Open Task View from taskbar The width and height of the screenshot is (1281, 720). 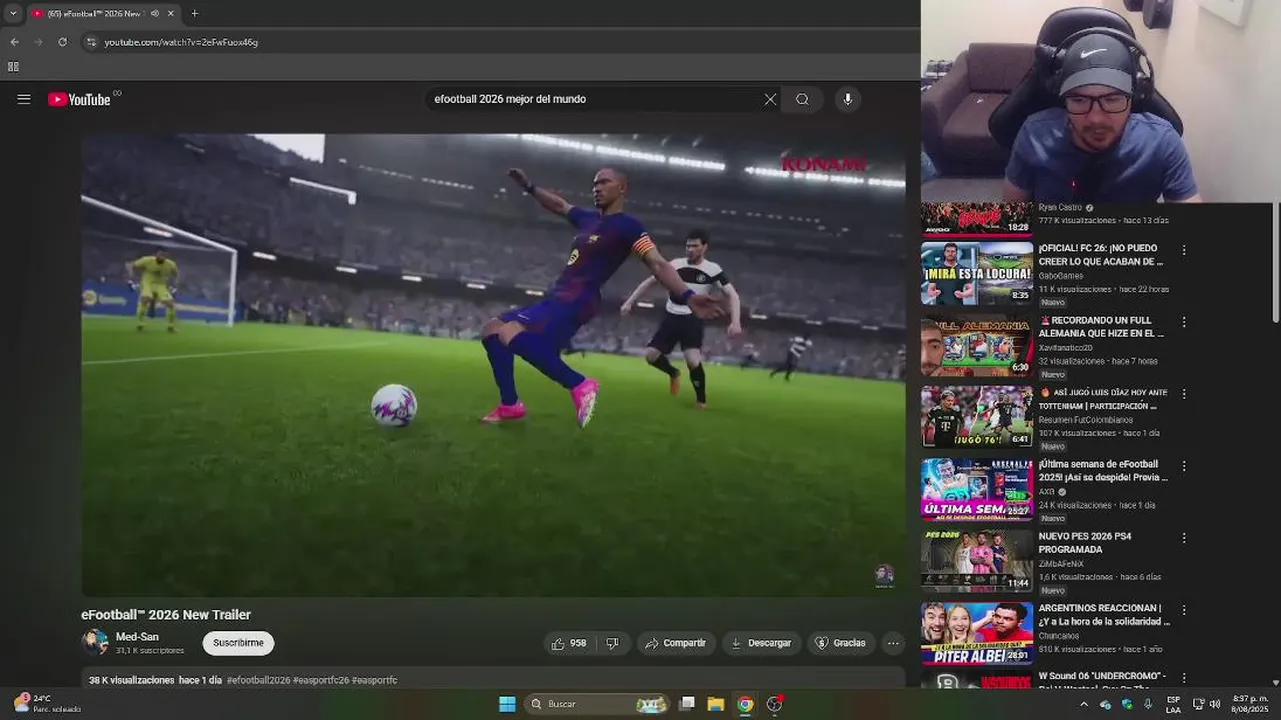(687, 704)
